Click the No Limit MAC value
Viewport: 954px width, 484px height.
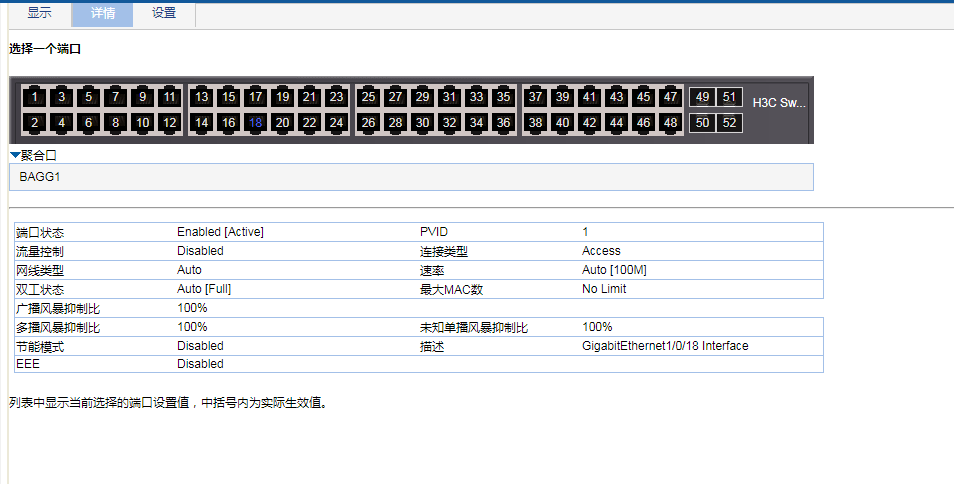point(604,289)
